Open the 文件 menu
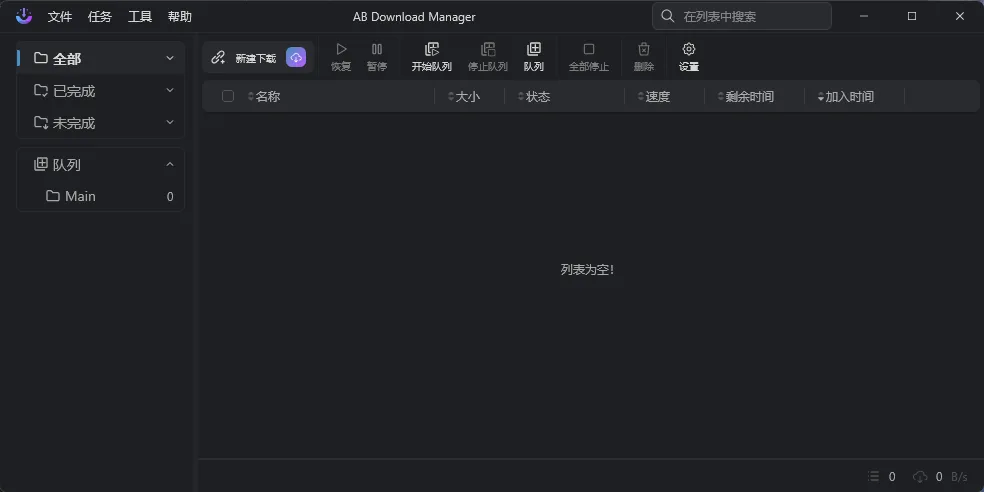 point(60,17)
